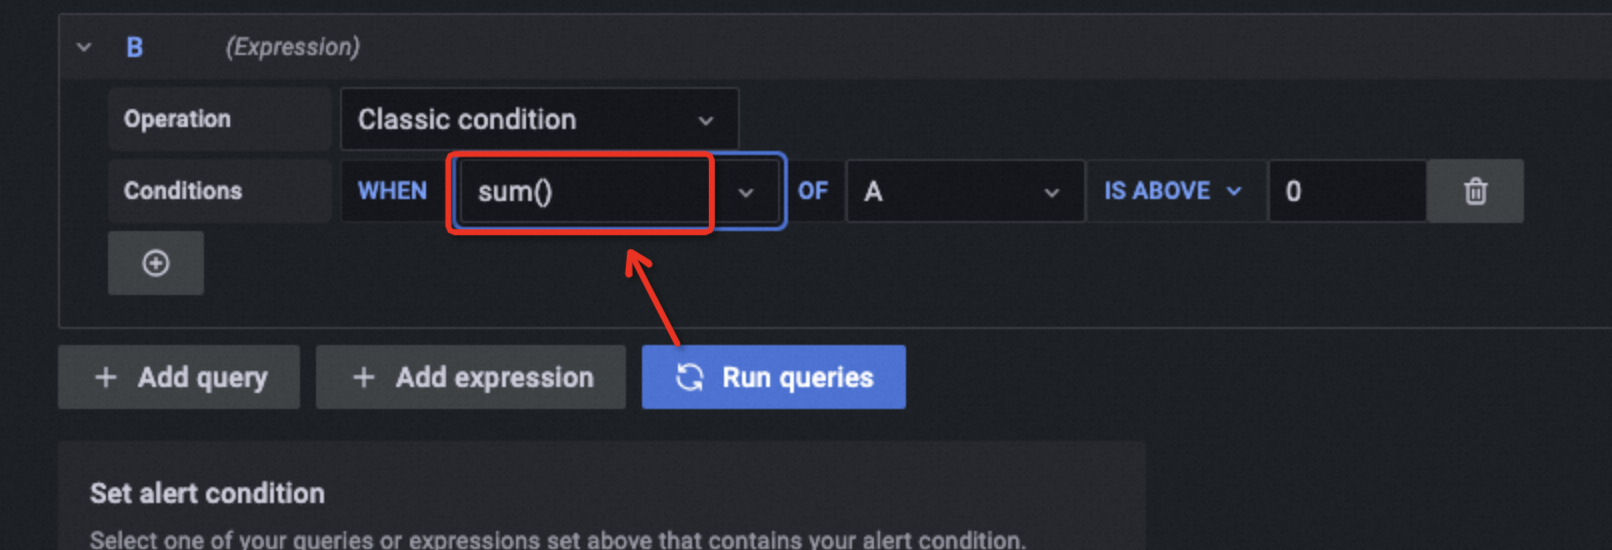Collapse expression B with its chevron
Viewport: 1612px width, 550px height.
(x=84, y=47)
